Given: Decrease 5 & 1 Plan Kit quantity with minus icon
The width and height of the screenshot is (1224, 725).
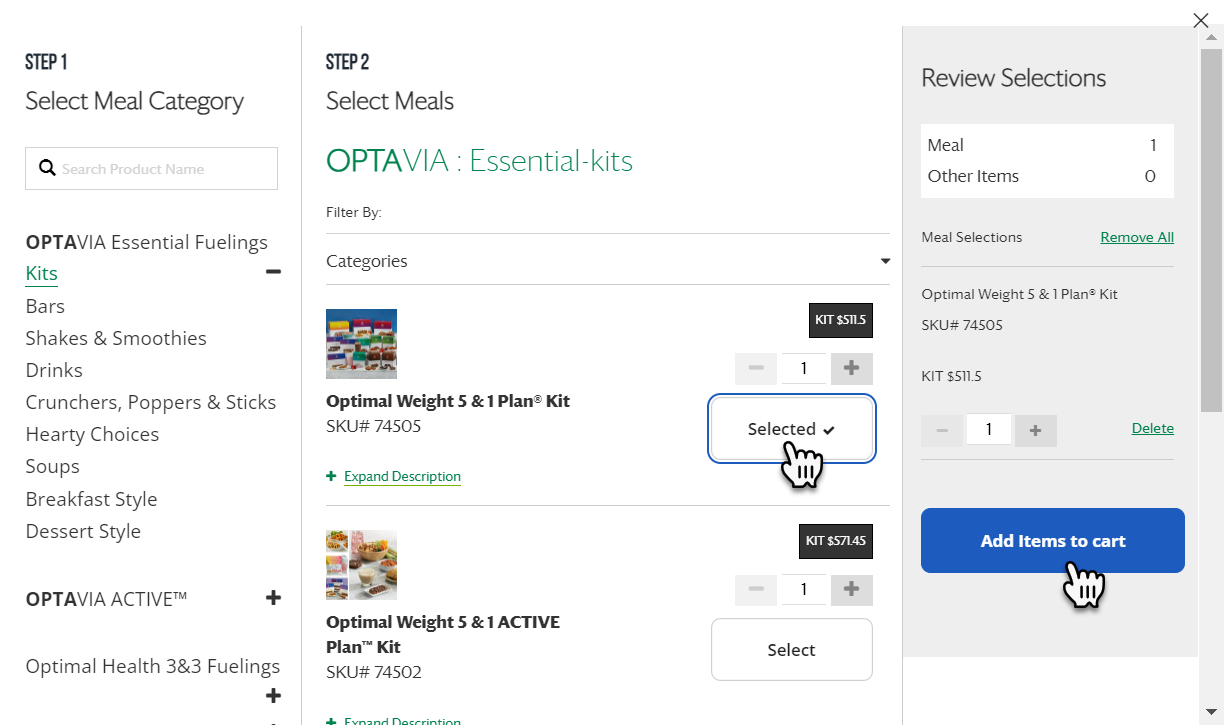Looking at the screenshot, I should tap(756, 368).
